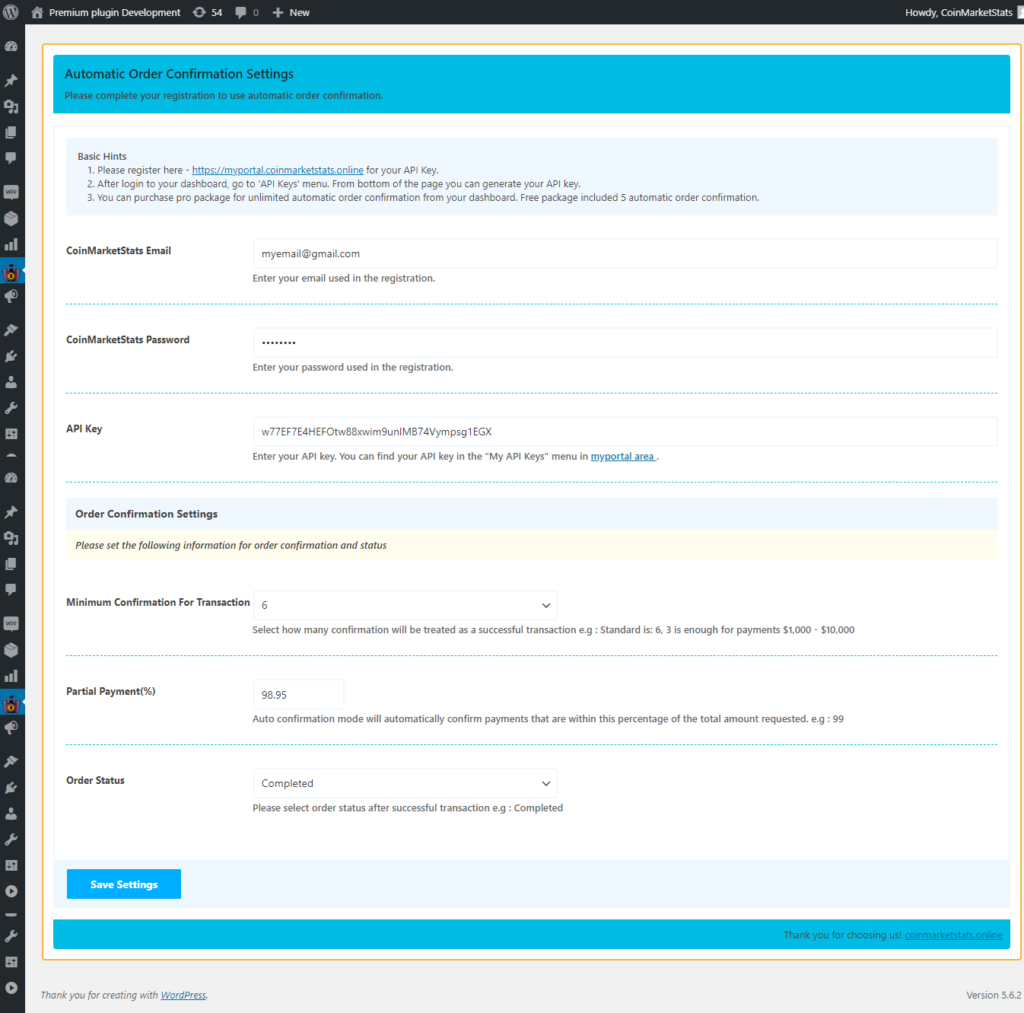Click the plus New content item
This screenshot has width=1024, height=1013.
291,12
